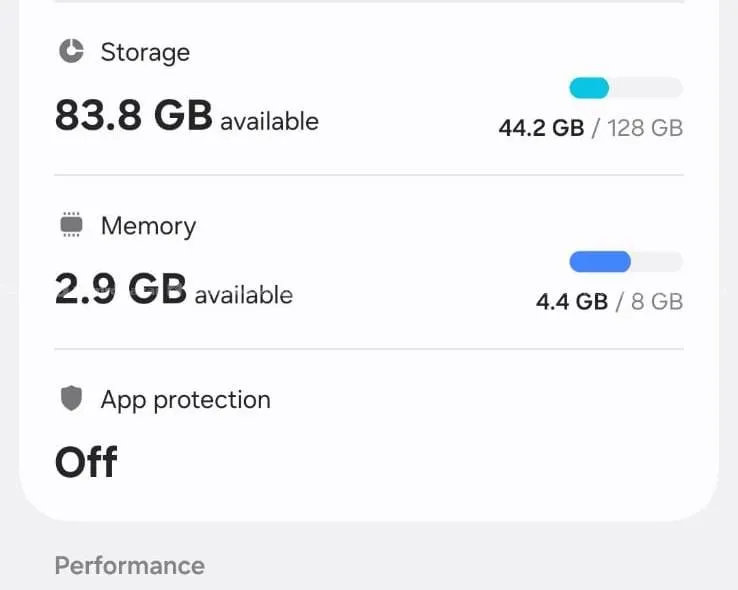Tap the word available under Memory
This screenshot has height=590, width=738.
[x=243, y=296]
